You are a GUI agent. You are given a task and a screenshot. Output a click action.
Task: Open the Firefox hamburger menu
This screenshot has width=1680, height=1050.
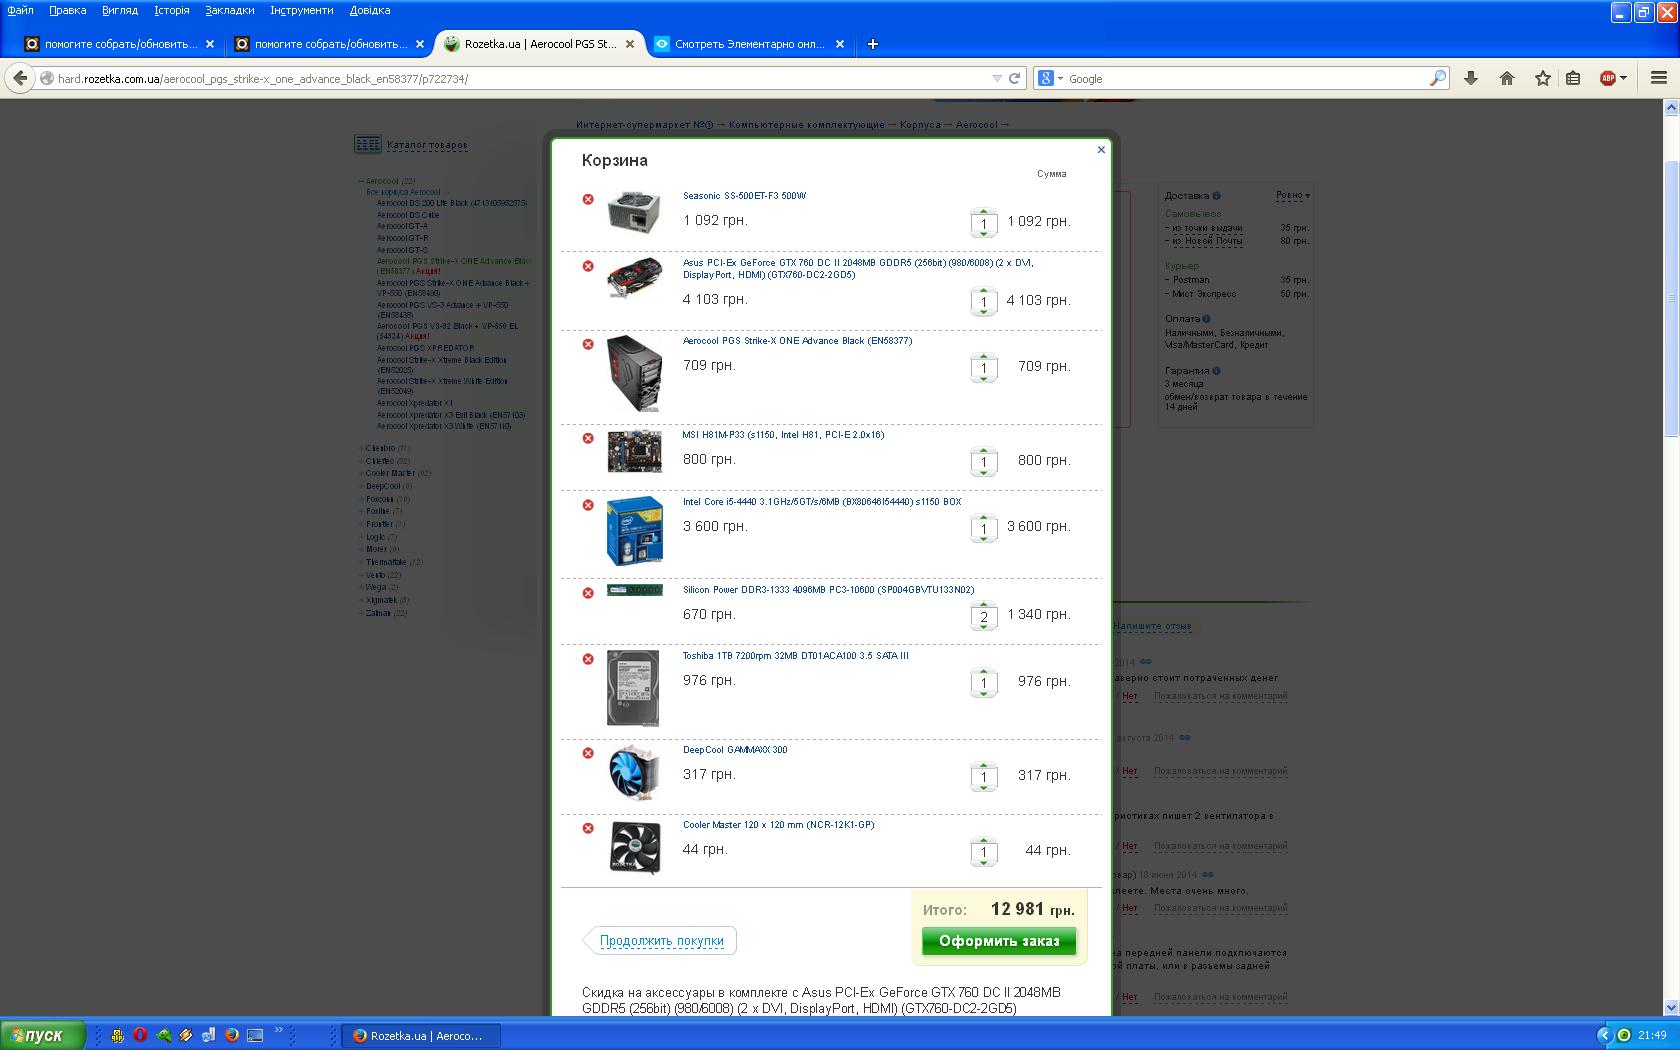click(1659, 78)
